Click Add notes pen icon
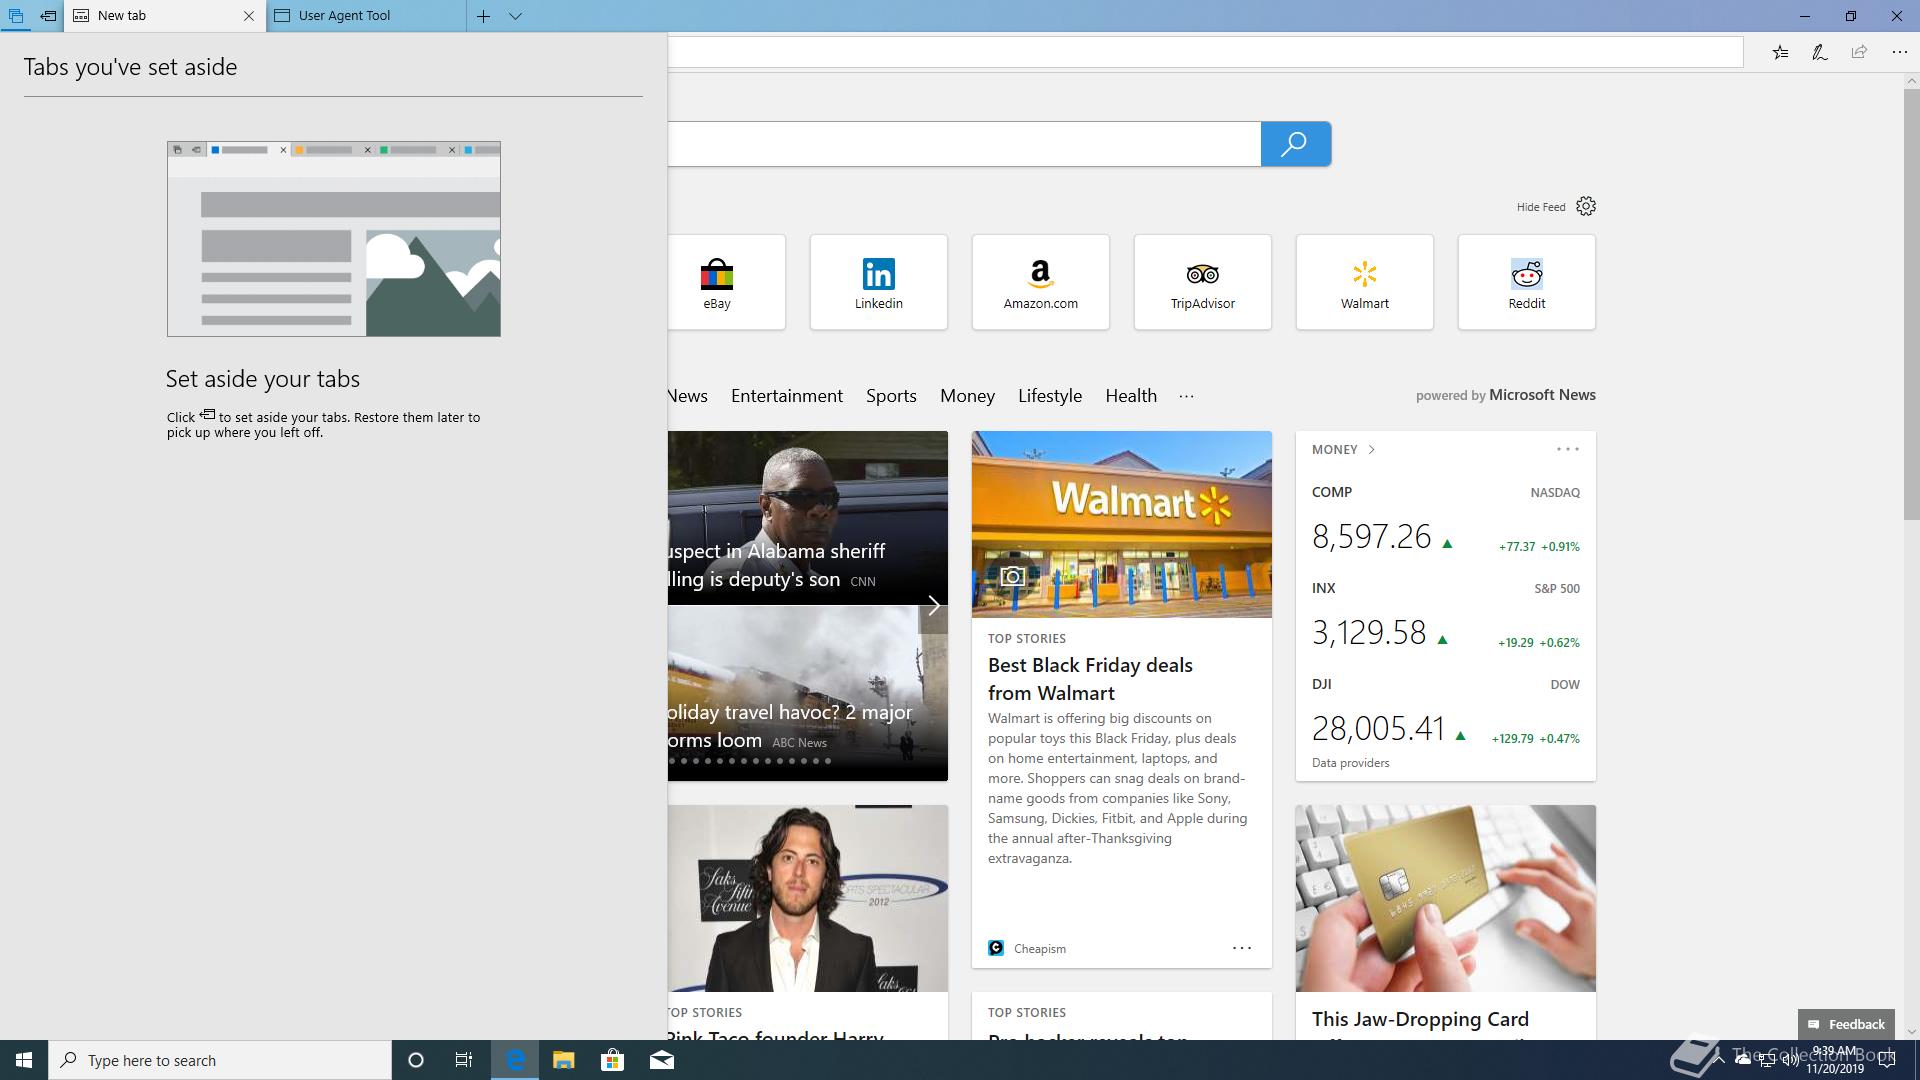Screen dimensions: 1920x1080 (x=1820, y=53)
